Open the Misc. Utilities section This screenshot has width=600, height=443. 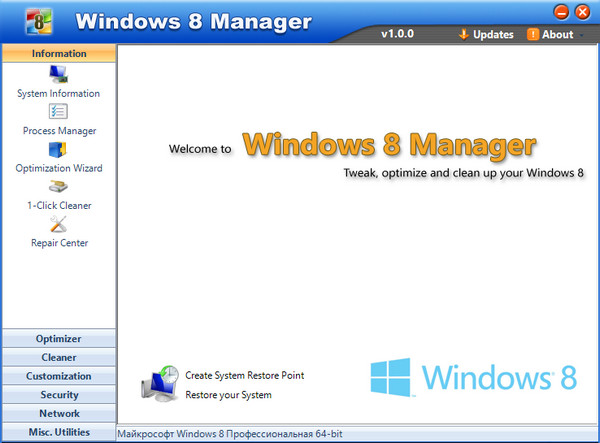coord(59,432)
